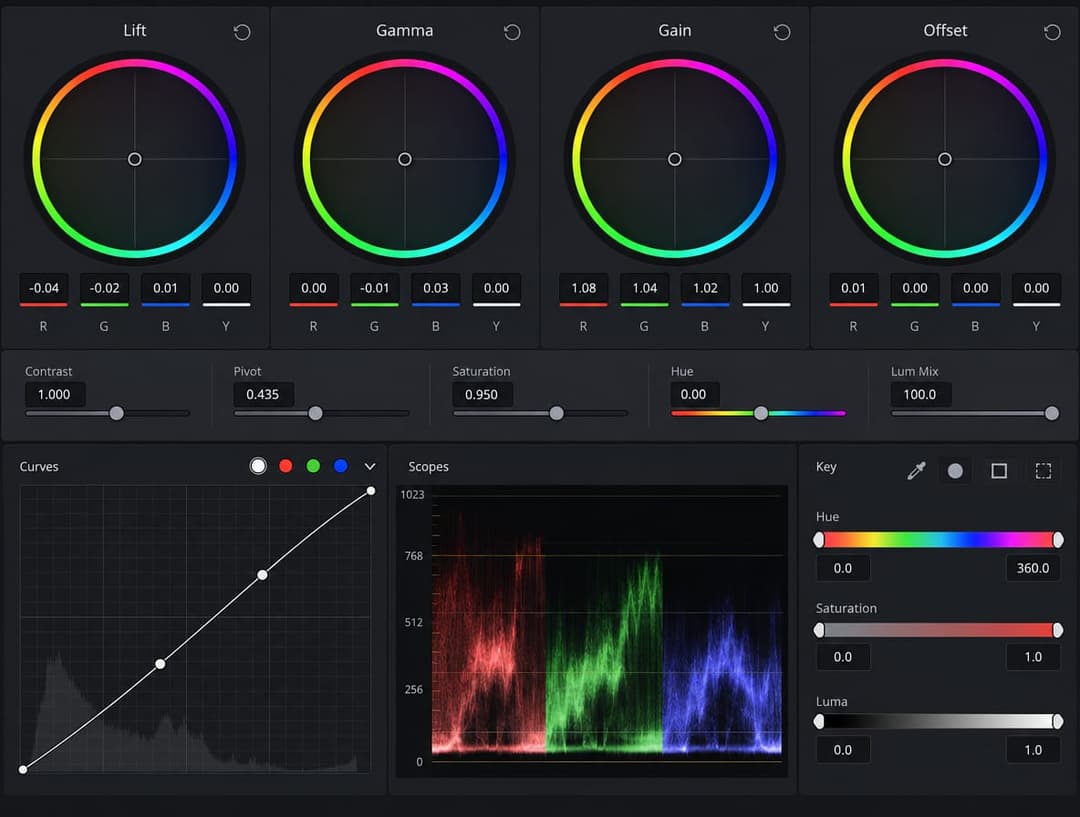Click the Hue value field 0.00
Screen dimensions: 1080x817
[694, 395]
